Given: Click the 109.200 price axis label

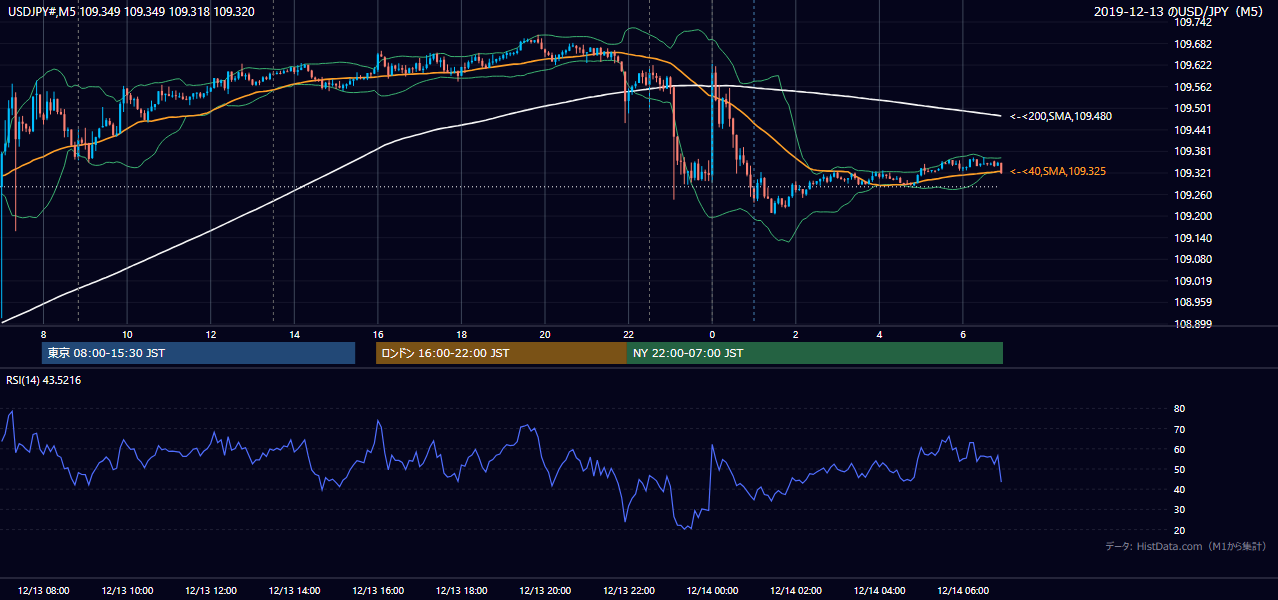Looking at the screenshot, I should click(x=1193, y=216).
